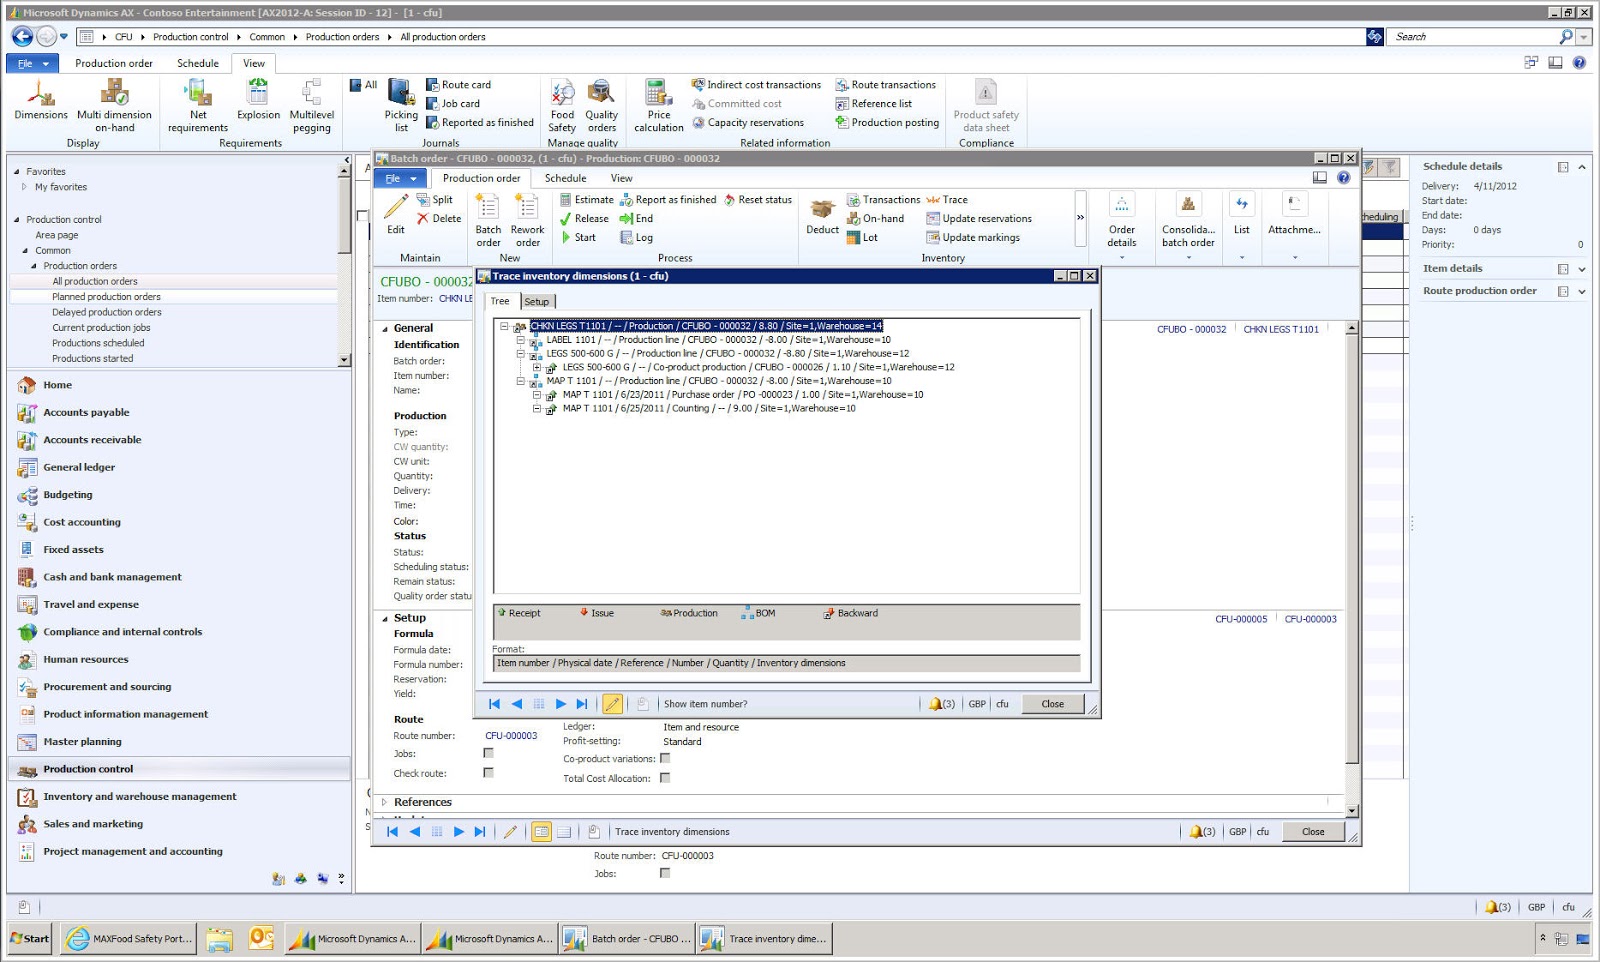The image size is (1600, 962).
Task: Click Edit in batch order window
Action: click(x=396, y=214)
